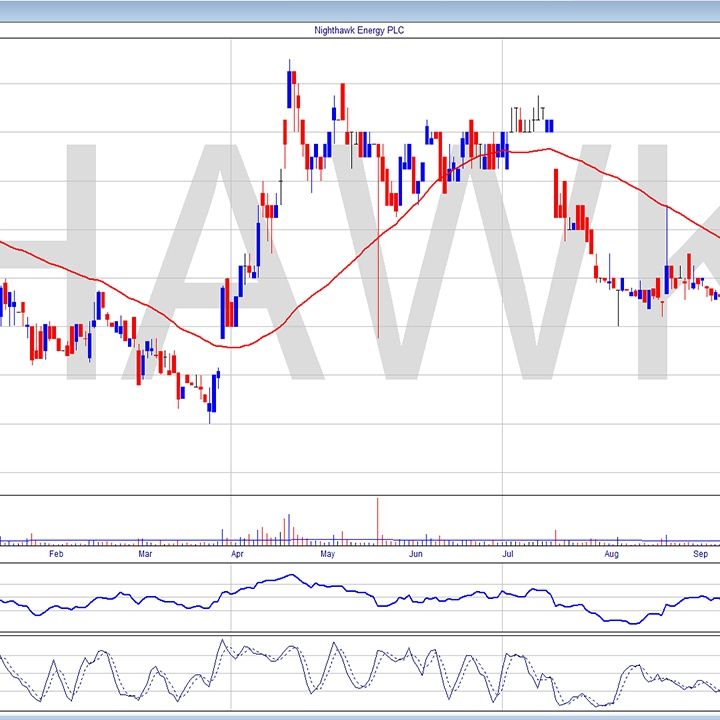Viewport: 720px width, 720px height.
Task: Click the May month axis label
Action: tap(327, 553)
